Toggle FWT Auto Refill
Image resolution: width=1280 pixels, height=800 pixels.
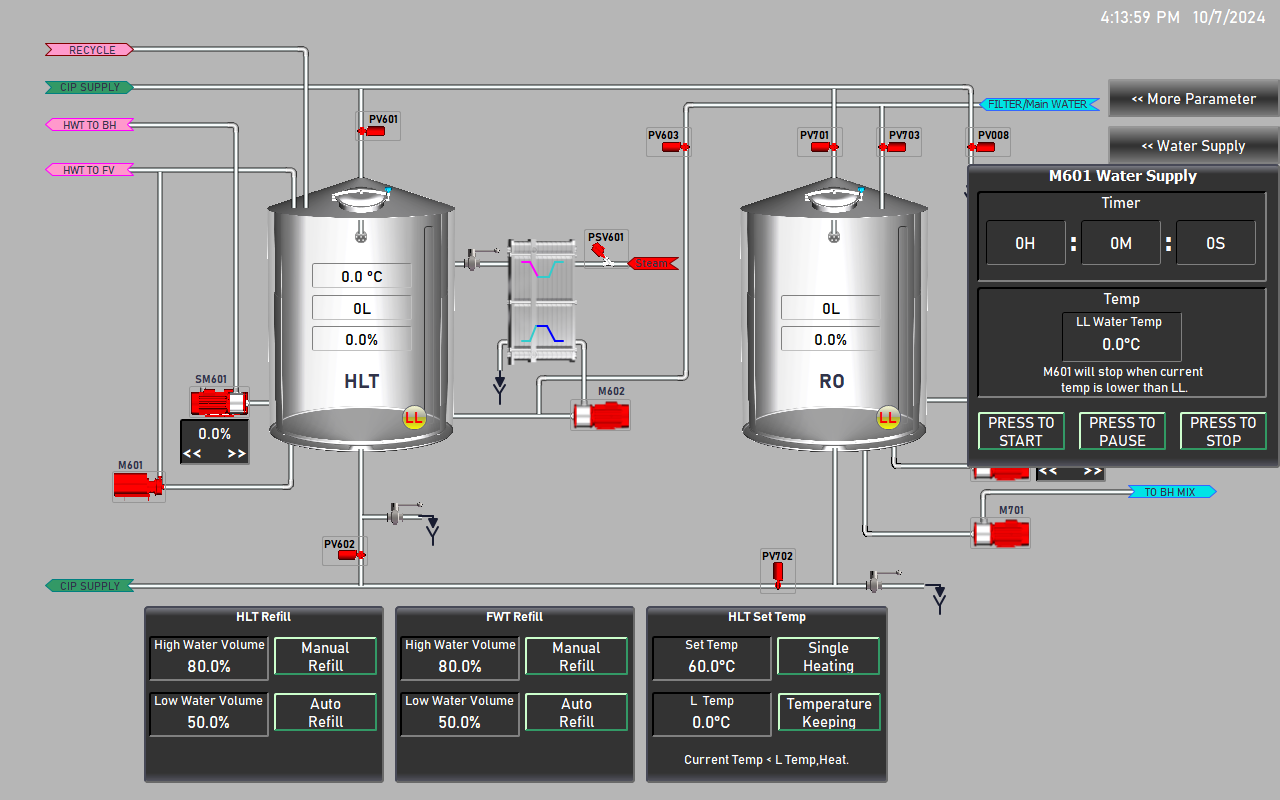(x=577, y=713)
